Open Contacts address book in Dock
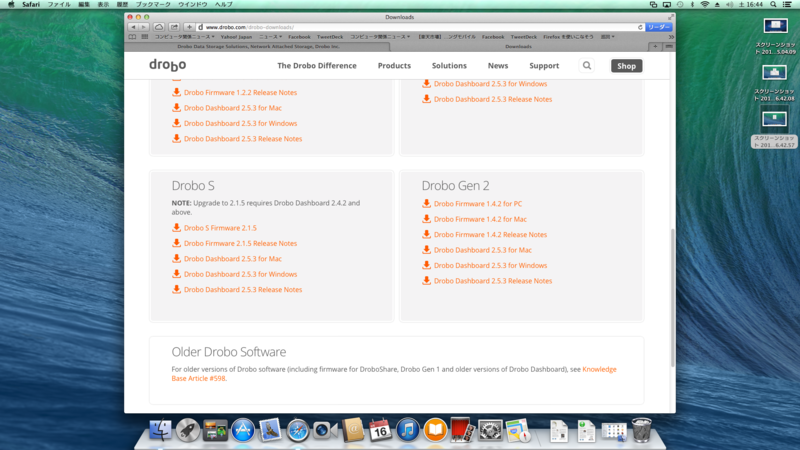Image resolution: width=800 pixels, height=450 pixels. click(353, 430)
